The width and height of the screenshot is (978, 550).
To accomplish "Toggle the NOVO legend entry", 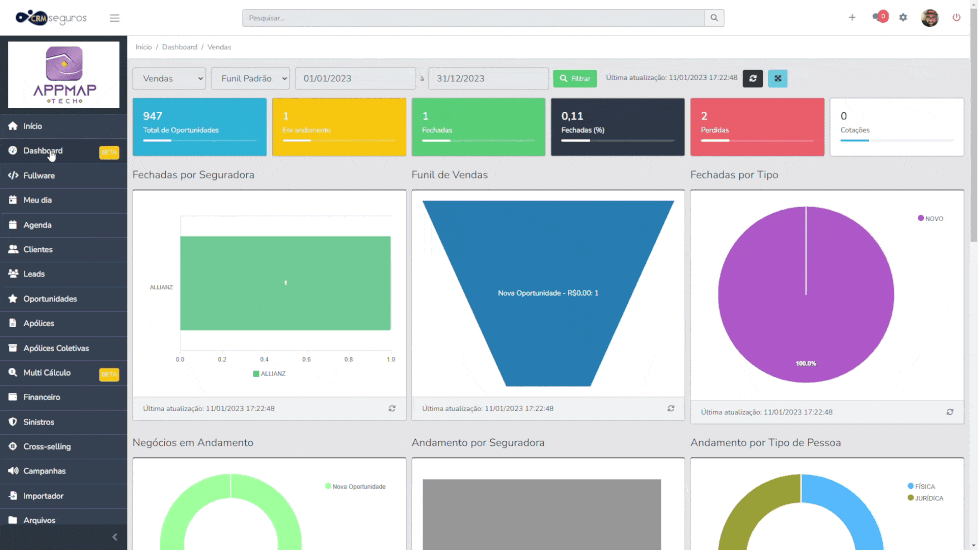I will [x=931, y=218].
